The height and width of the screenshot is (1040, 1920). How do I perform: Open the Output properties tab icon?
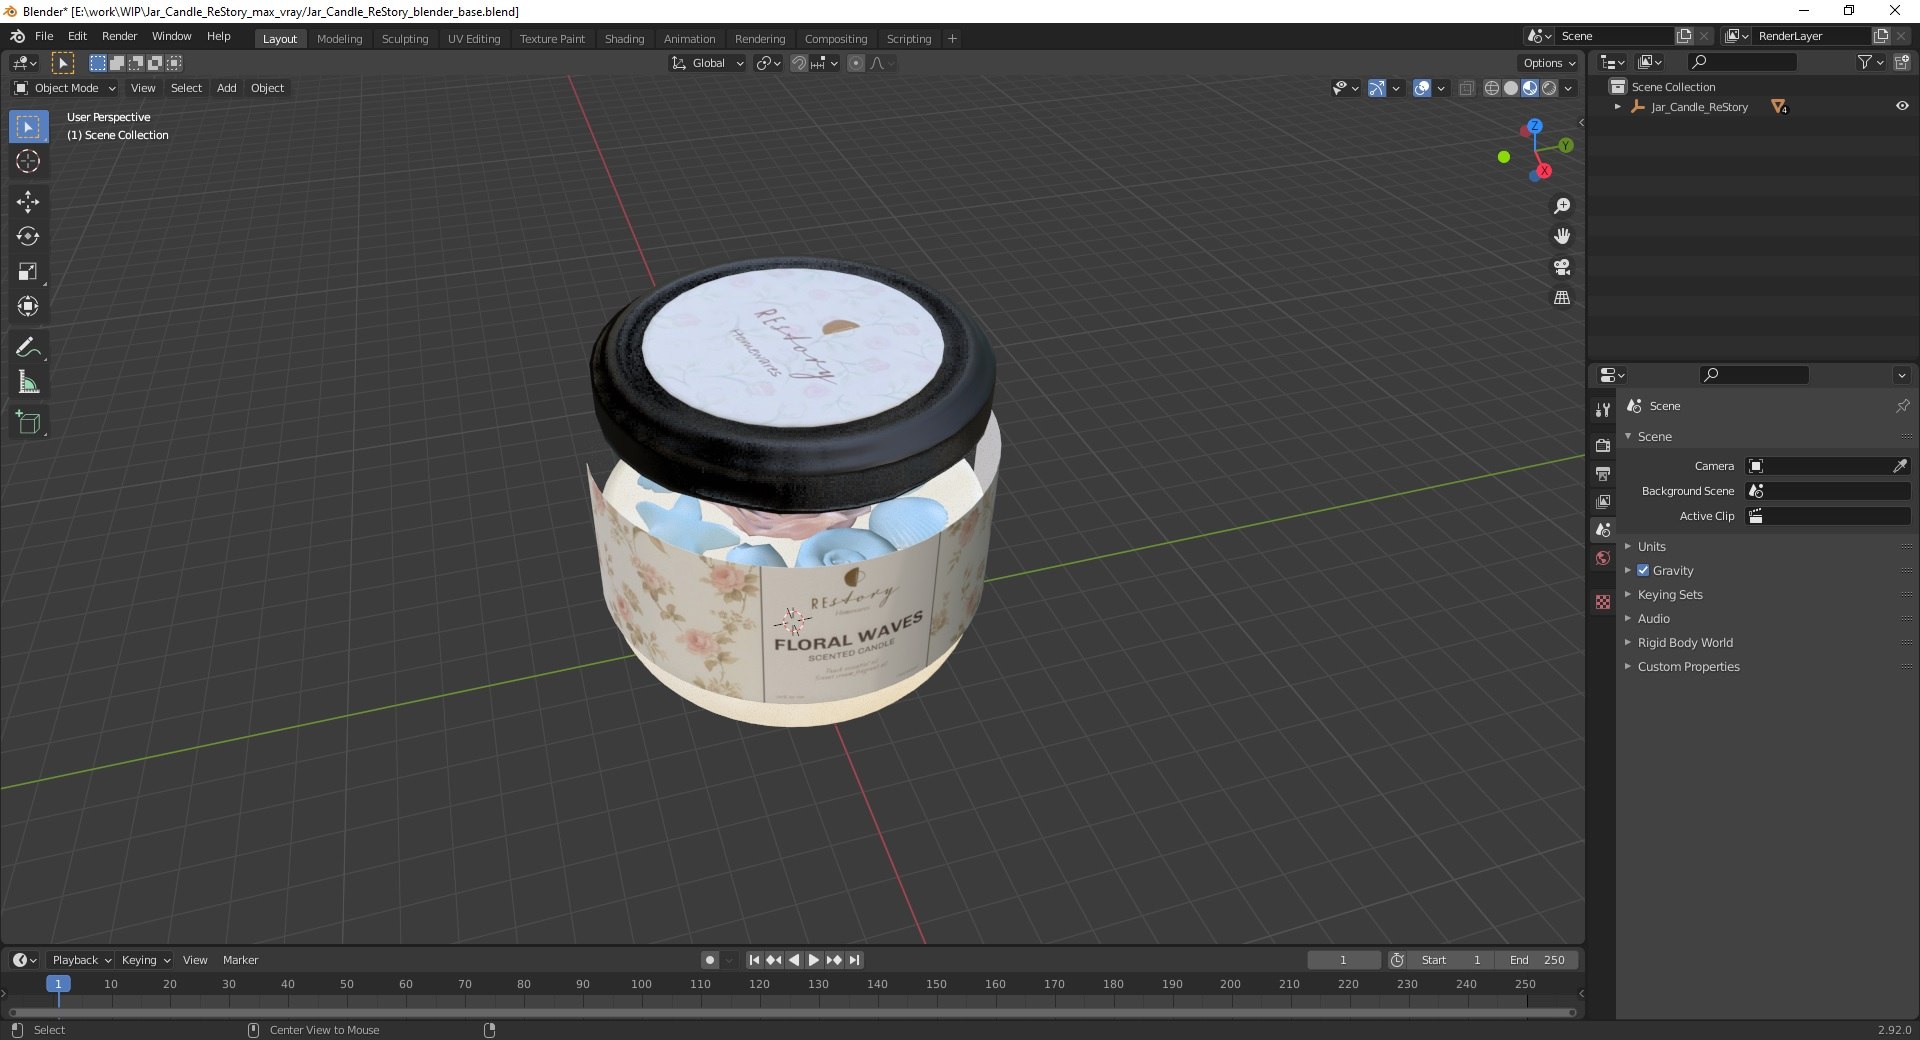click(x=1603, y=473)
